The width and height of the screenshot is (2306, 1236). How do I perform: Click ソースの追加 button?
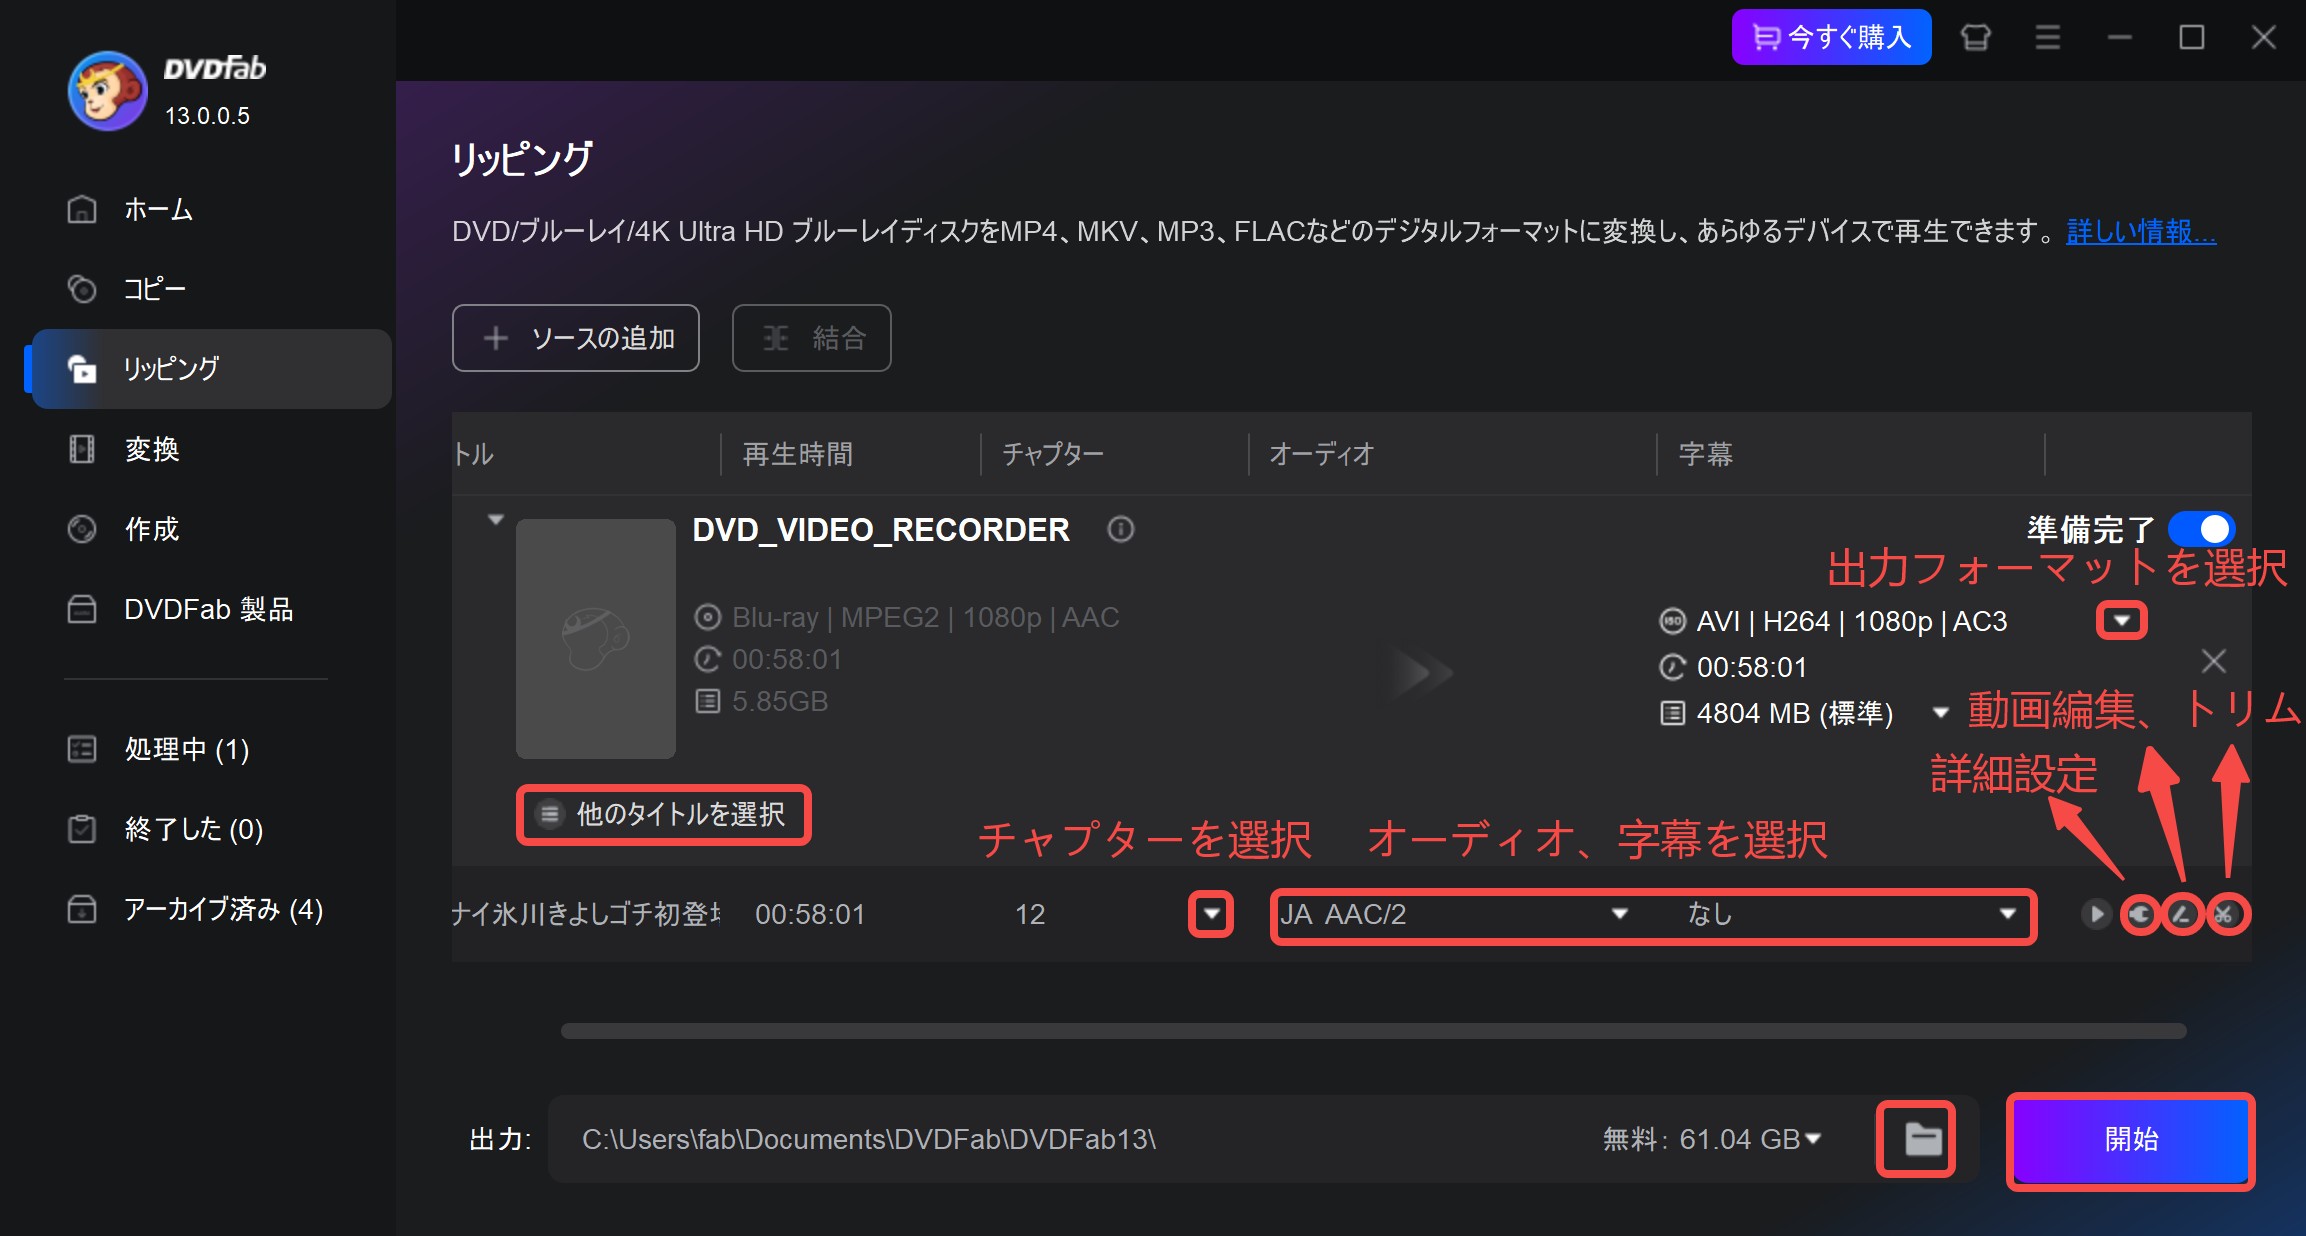click(576, 338)
